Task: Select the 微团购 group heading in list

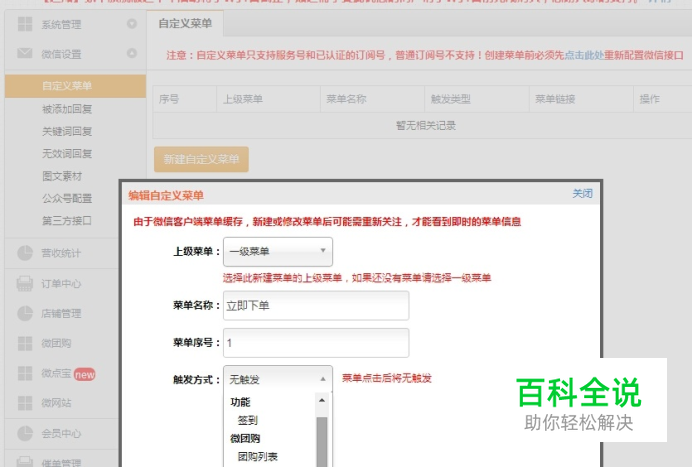Action: 245,439
